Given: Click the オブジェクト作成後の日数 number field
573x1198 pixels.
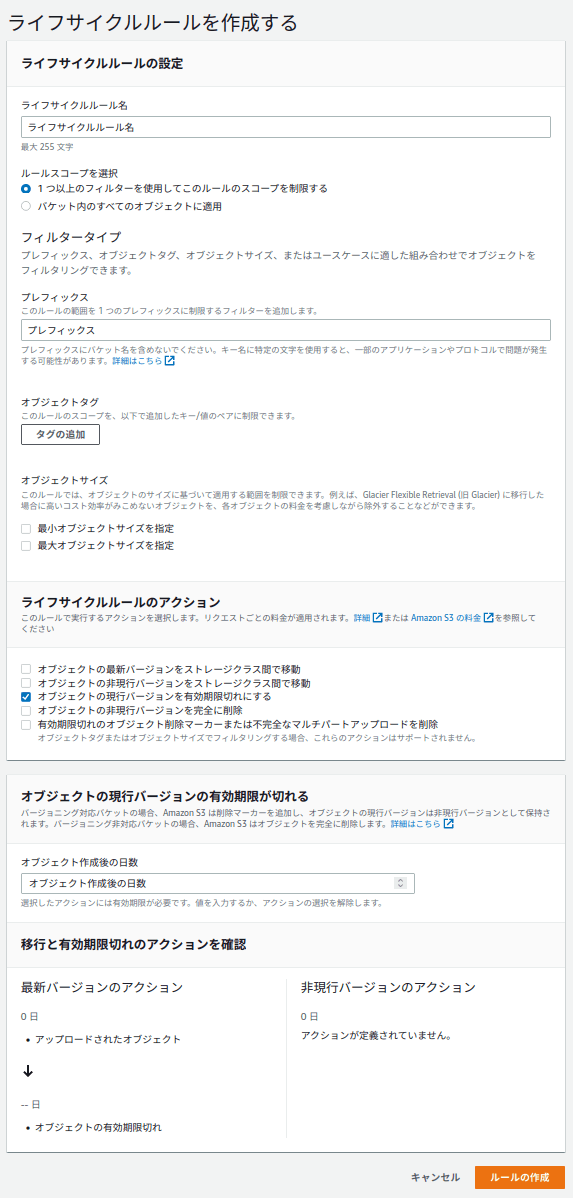Looking at the screenshot, I should point(218,883).
